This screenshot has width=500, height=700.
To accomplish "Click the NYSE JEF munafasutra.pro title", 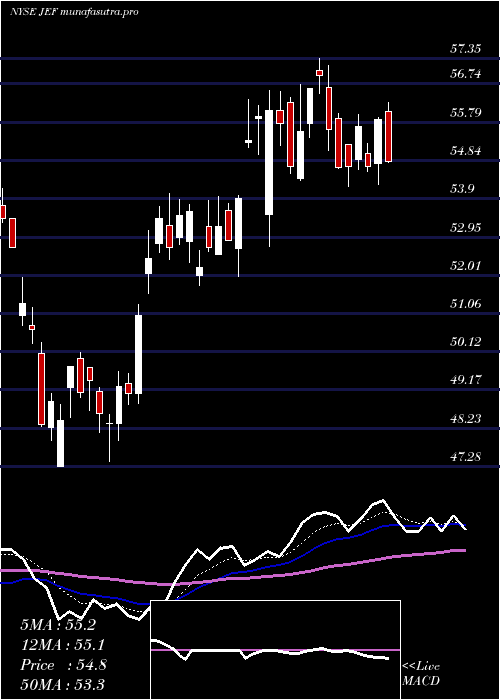I will 74,12.
